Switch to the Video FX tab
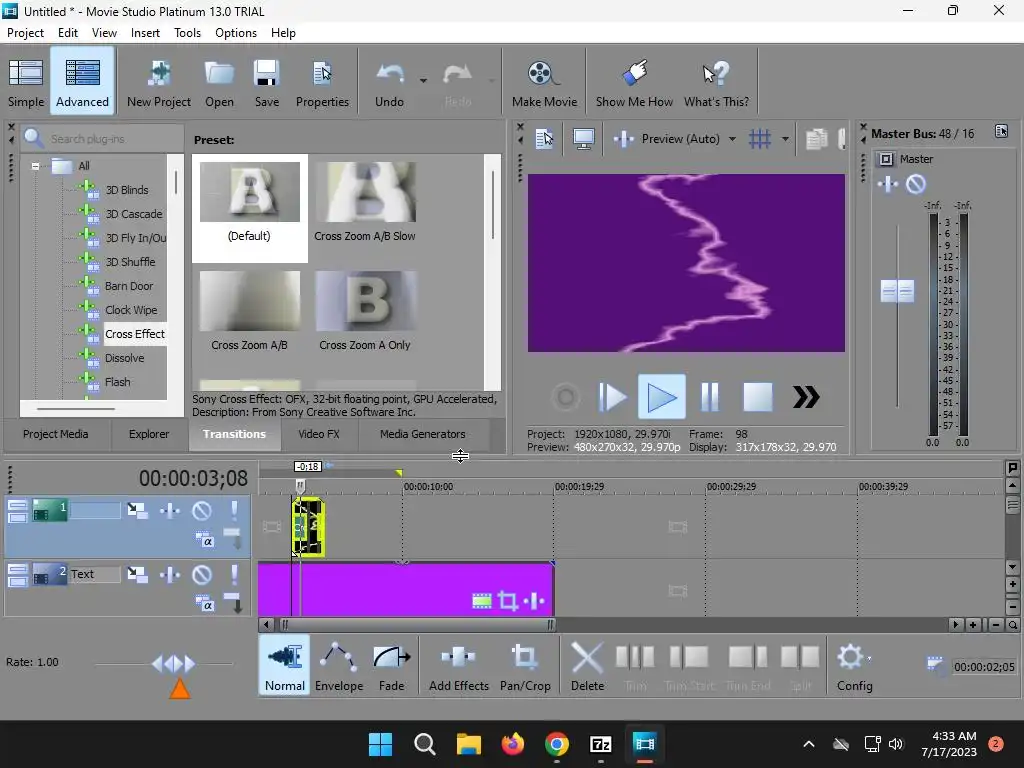This screenshot has height=768, width=1024. tap(319, 434)
